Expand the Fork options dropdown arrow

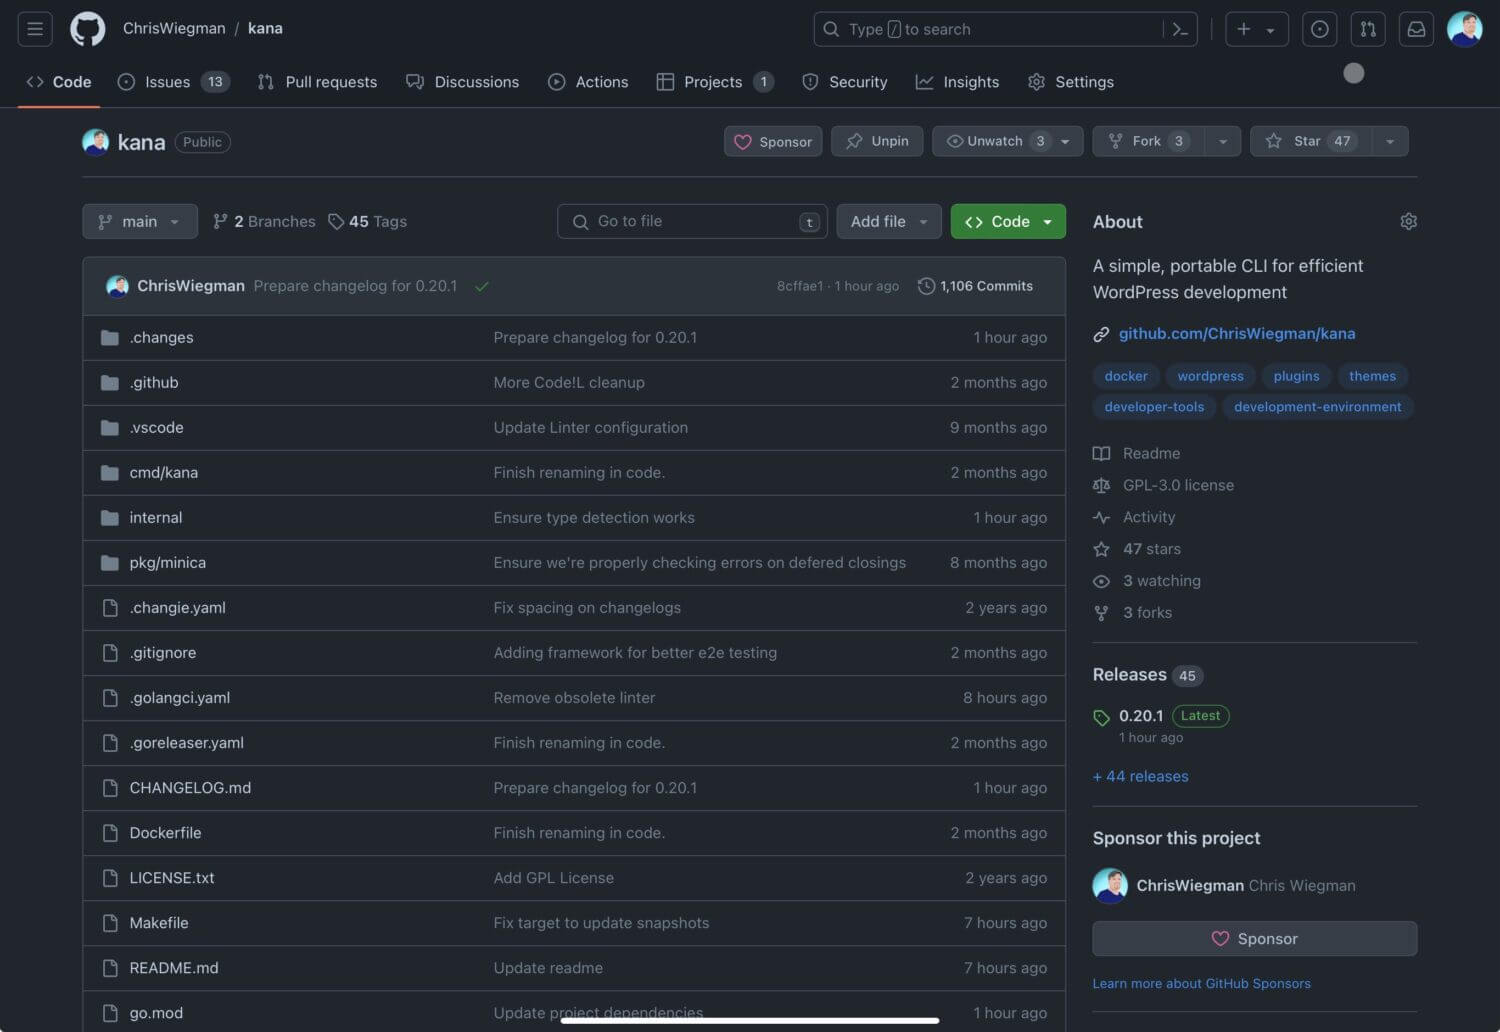[1223, 141]
